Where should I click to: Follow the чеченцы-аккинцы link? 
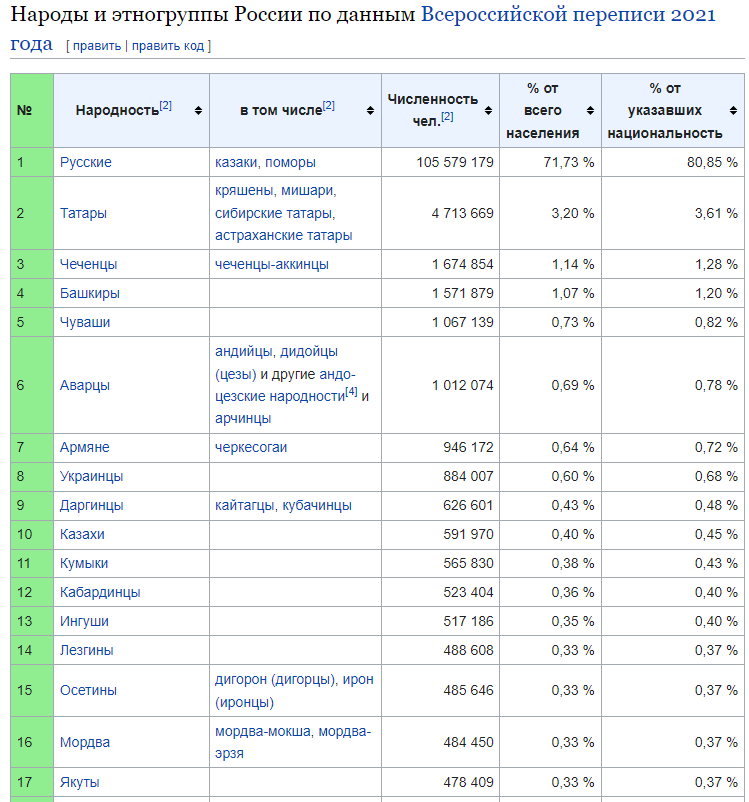tap(272, 264)
